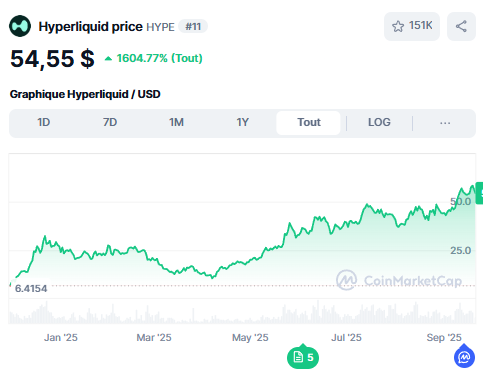Select the 1M chart range

[176, 123]
